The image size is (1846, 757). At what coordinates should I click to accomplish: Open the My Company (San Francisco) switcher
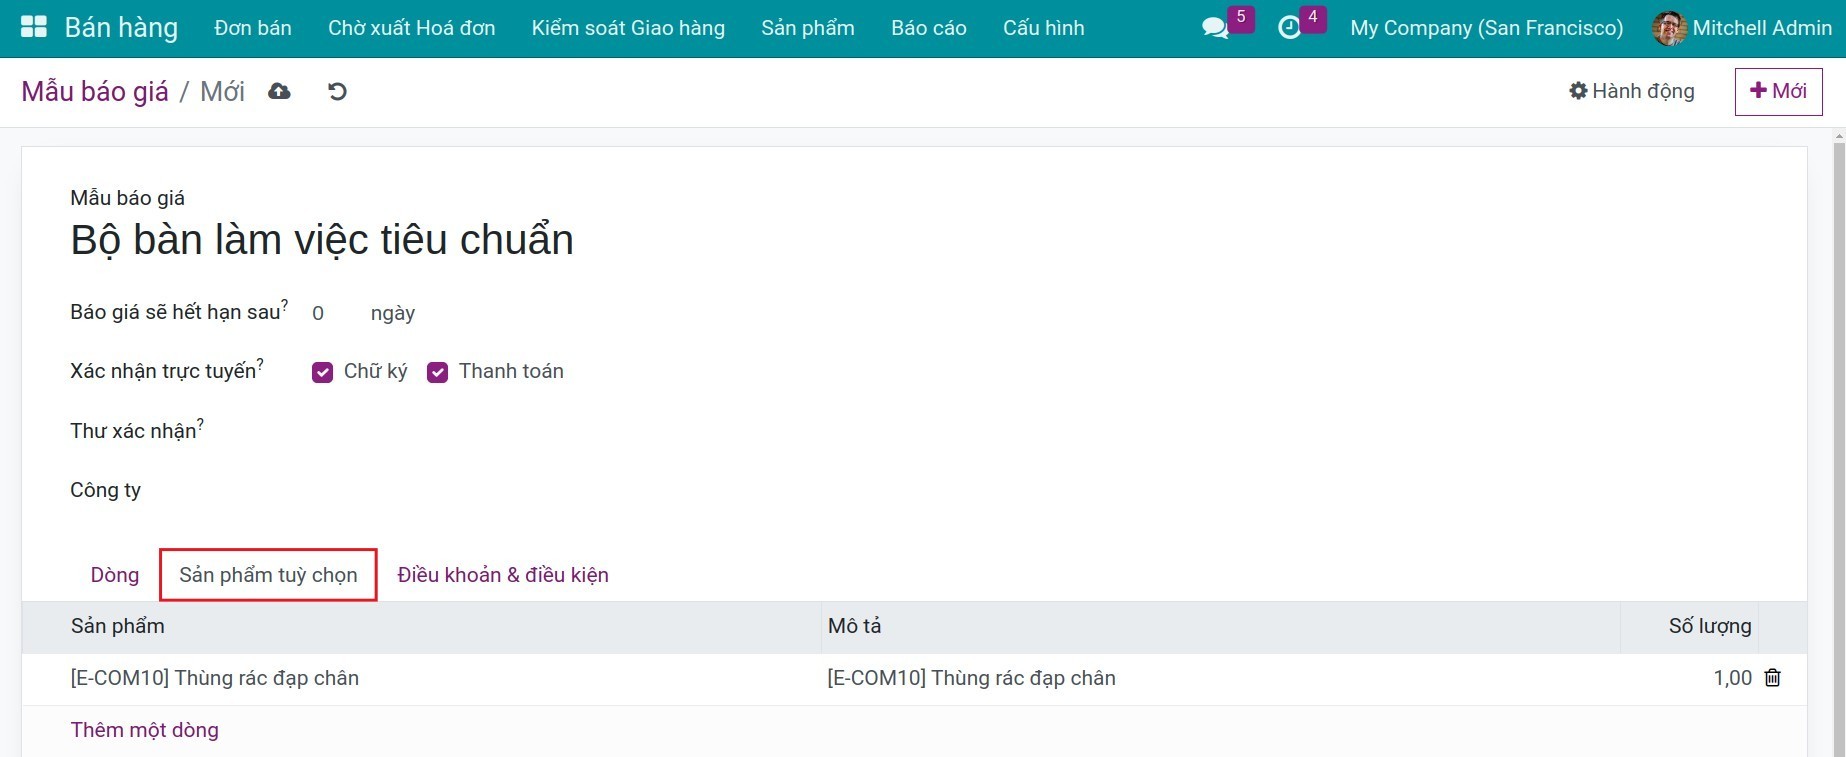1486,28
